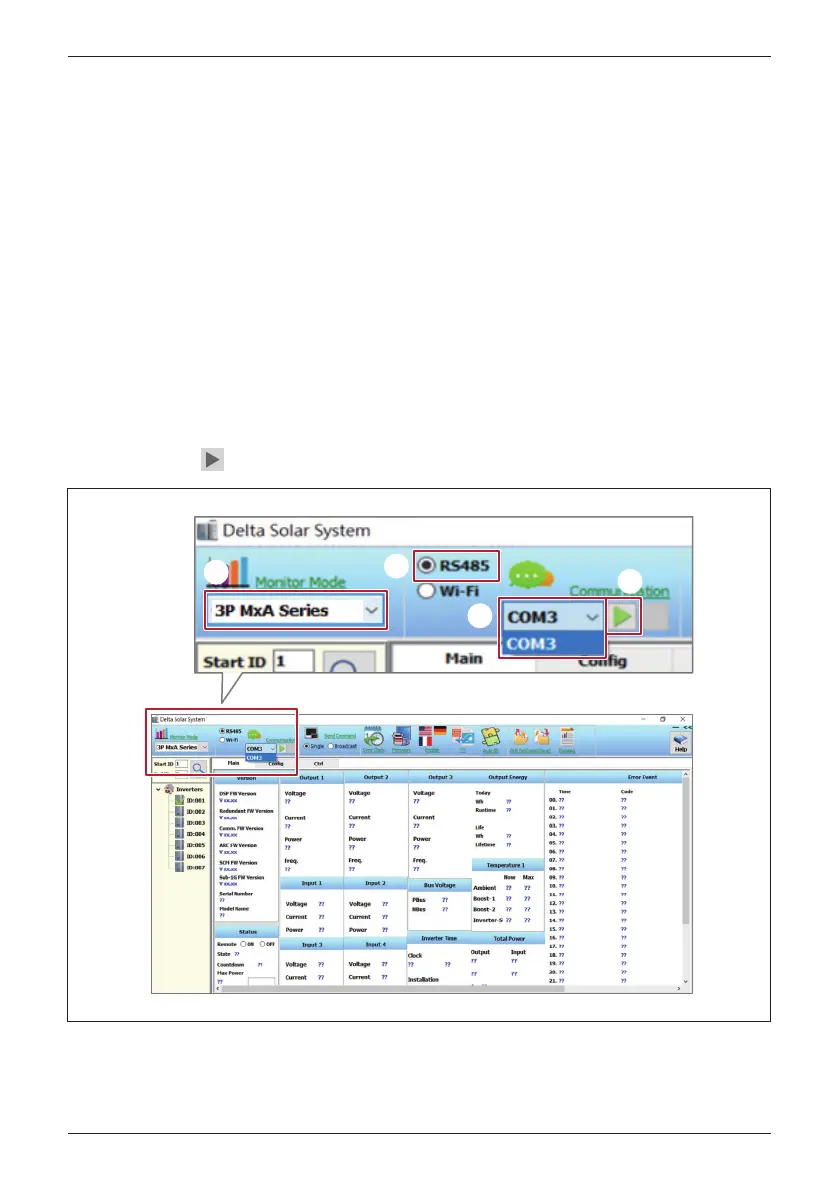Click the Send Command link
839x1191 pixels.
[x=339, y=736]
